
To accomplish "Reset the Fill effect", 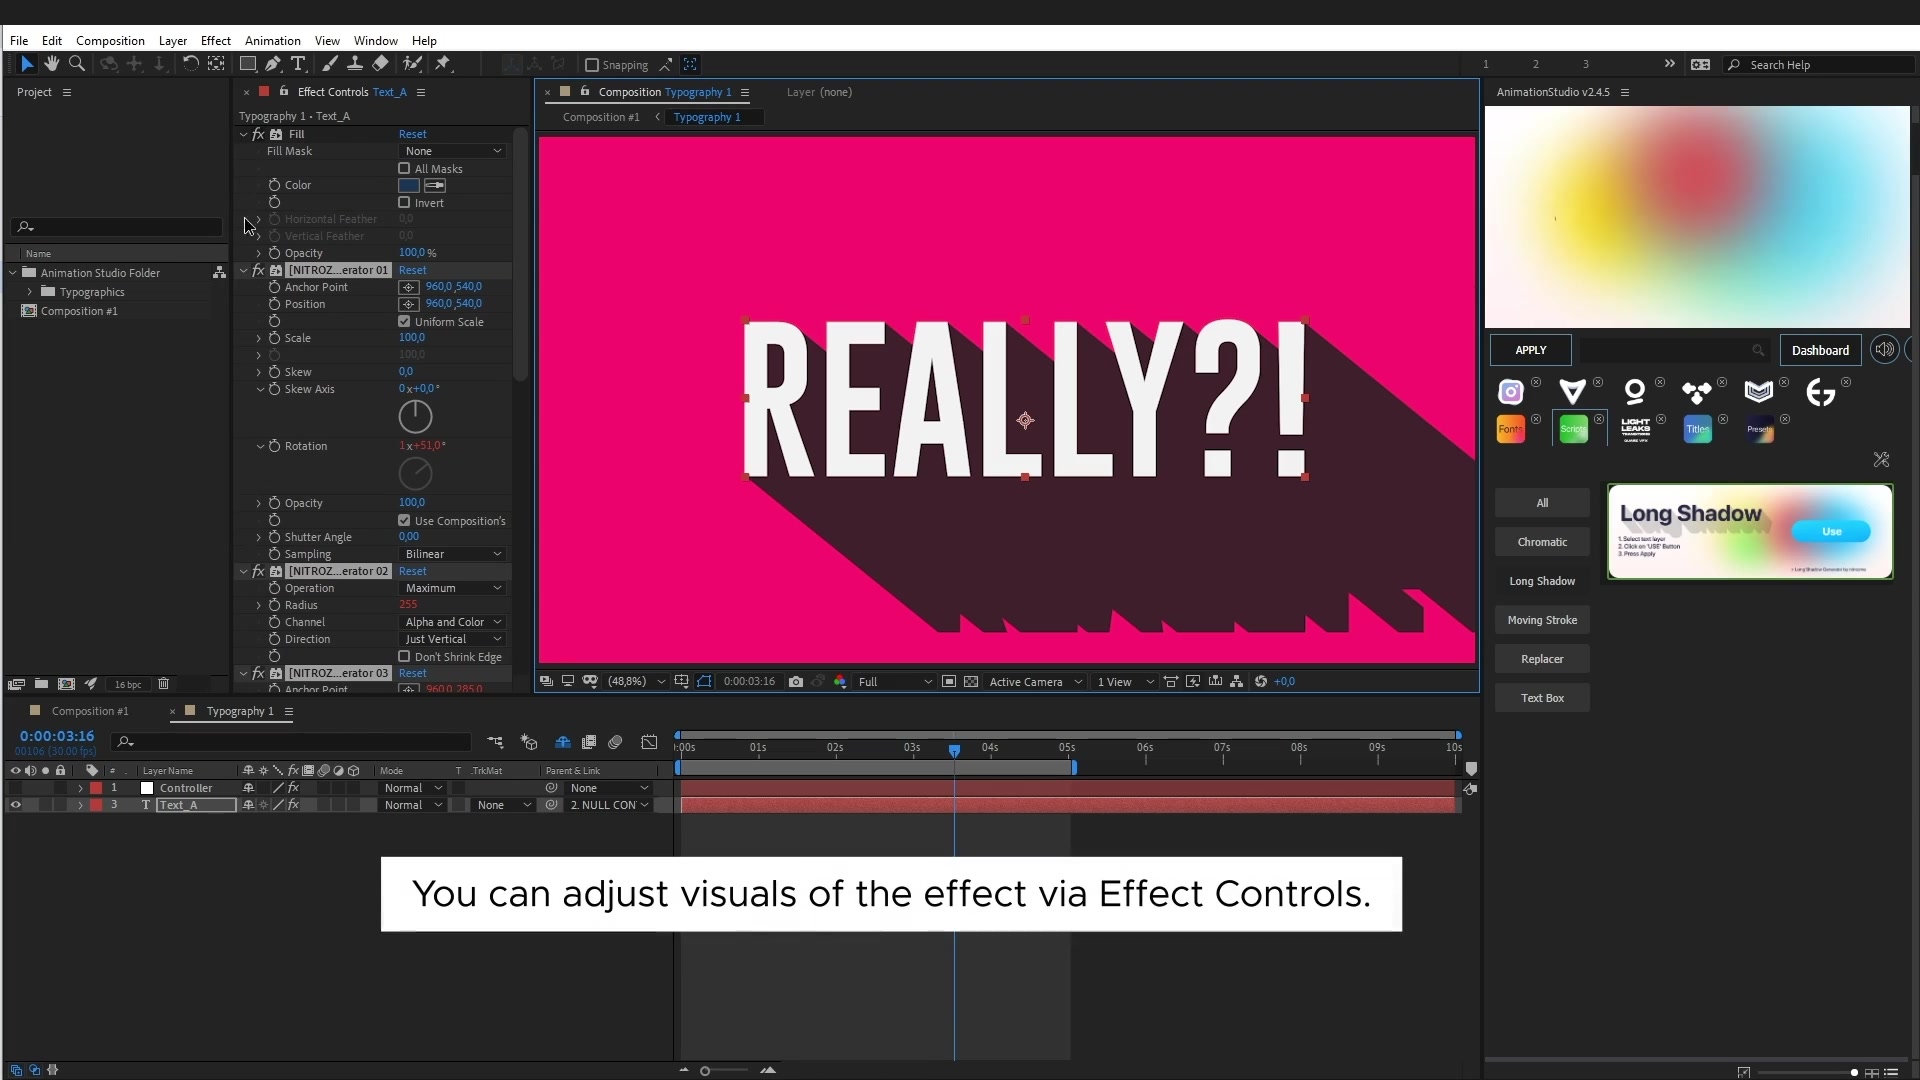I will pos(412,134).
